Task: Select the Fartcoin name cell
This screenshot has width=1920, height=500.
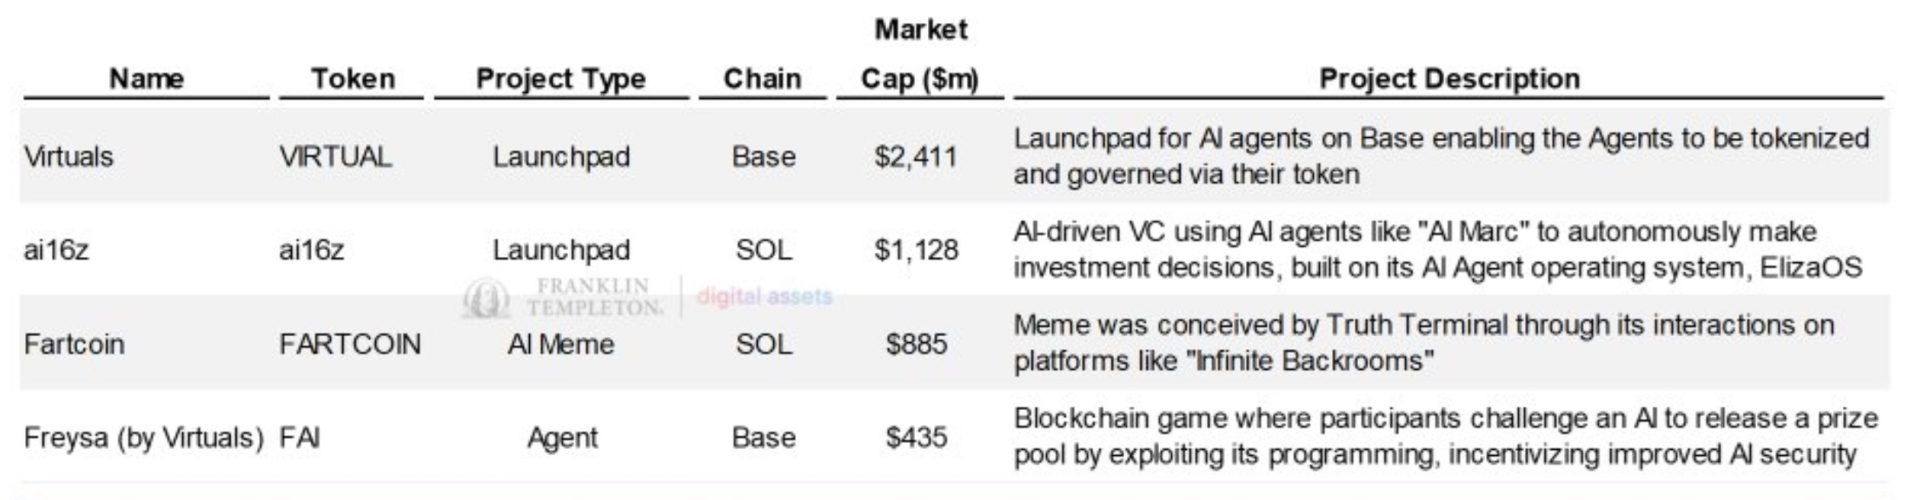Action: (x=74, y=344)
